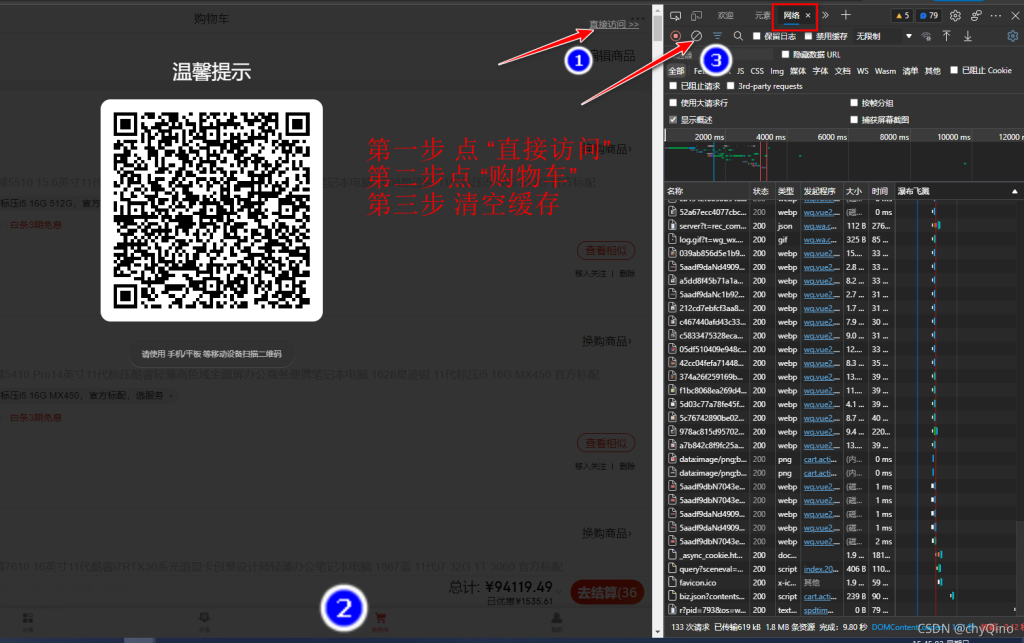Check 已阻止 Cookie checkbox

[954, 71]
